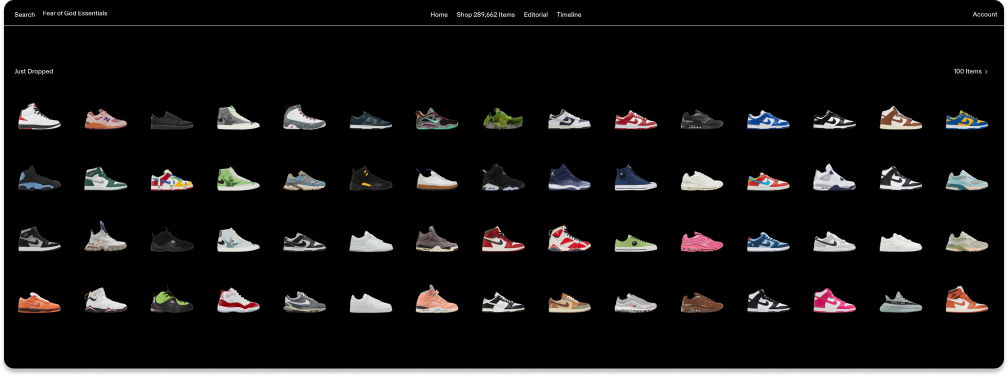Click the Fear of God Essentials suggestion
This screenshot has width=1008, height=377.
click(75, 14)
